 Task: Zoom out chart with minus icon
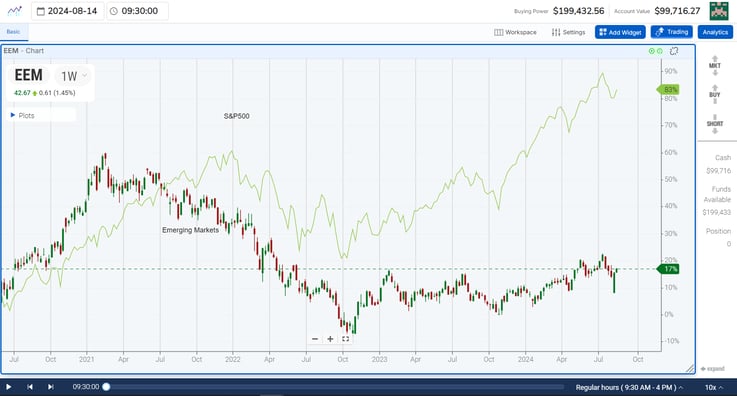(x=315, y=339)
